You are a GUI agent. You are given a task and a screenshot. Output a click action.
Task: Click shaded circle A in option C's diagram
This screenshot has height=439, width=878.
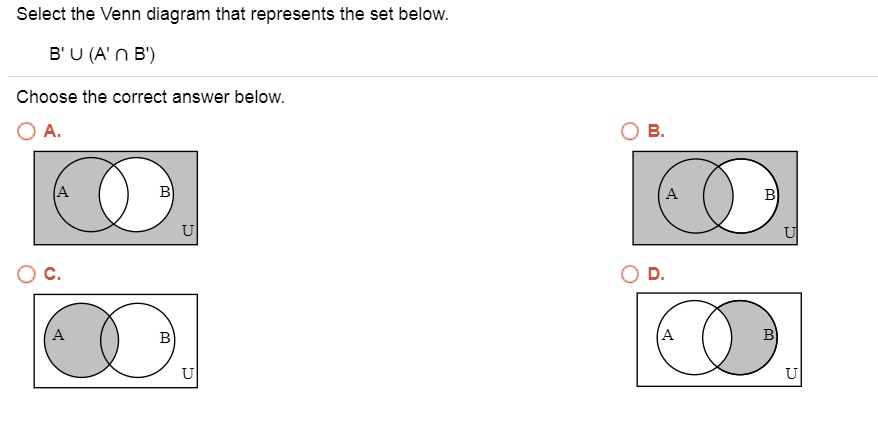pyautogui.click(x=70, y=342)
